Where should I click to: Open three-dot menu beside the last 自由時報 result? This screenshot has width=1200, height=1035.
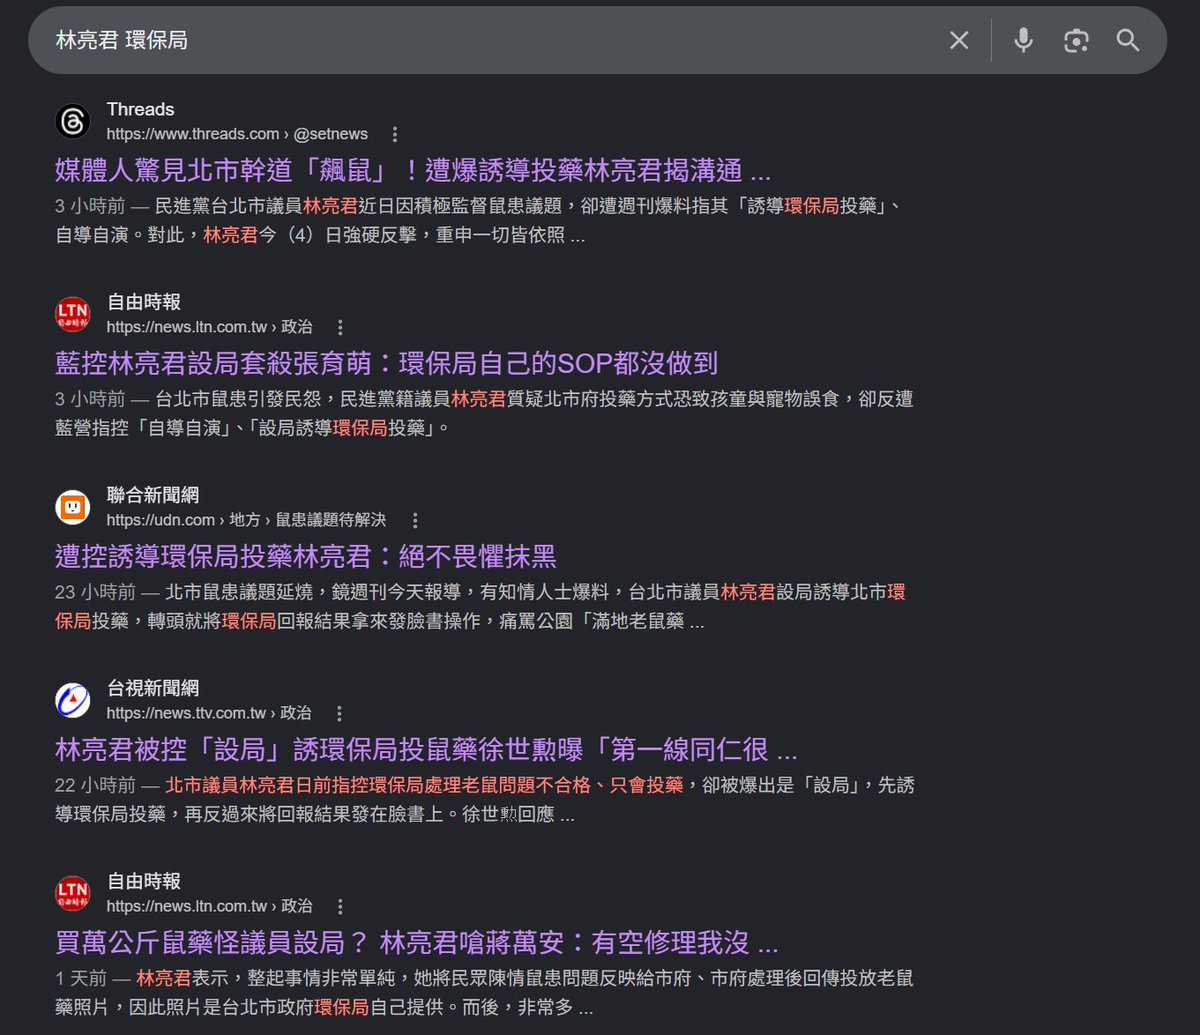(x=340, y=906)
